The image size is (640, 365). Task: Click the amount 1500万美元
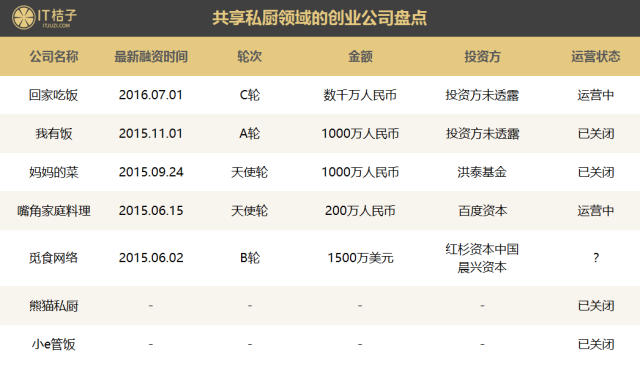(360, 258)
